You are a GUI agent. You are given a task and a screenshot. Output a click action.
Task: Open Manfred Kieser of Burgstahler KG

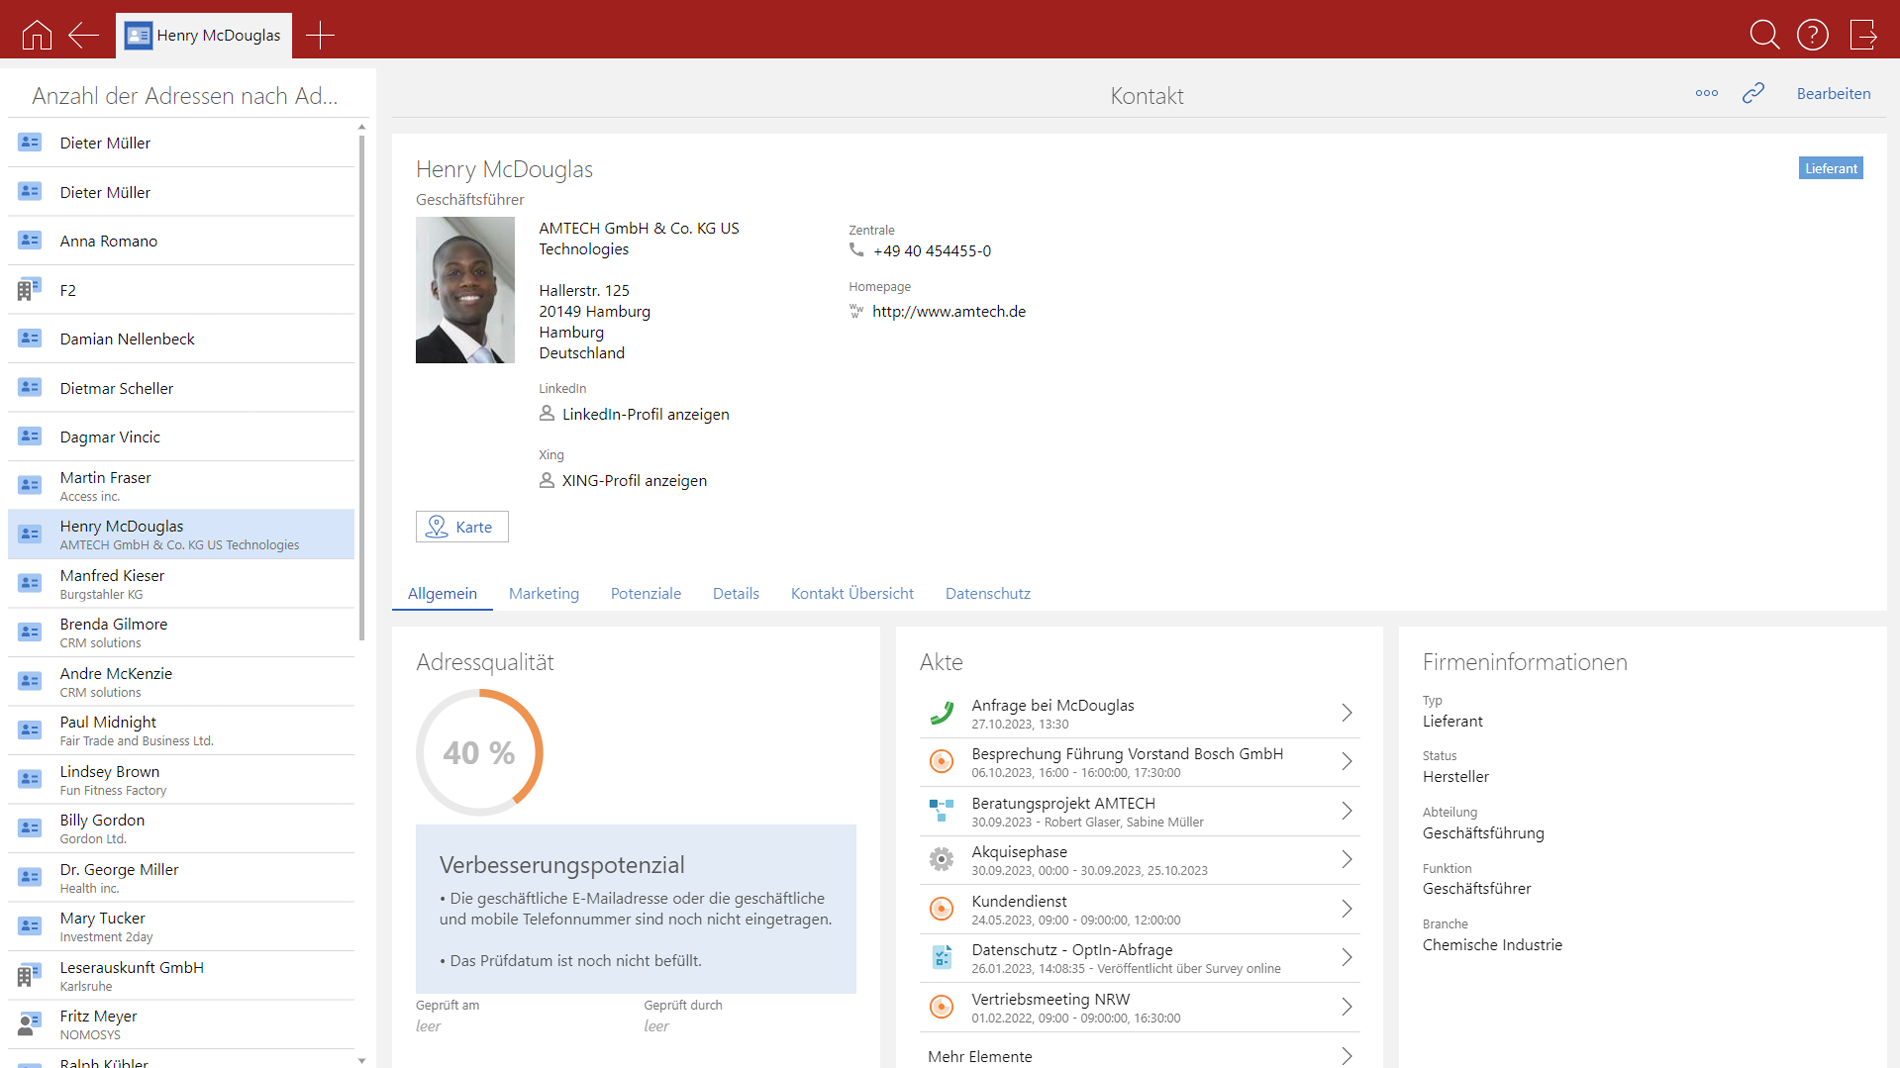point(181,584)
